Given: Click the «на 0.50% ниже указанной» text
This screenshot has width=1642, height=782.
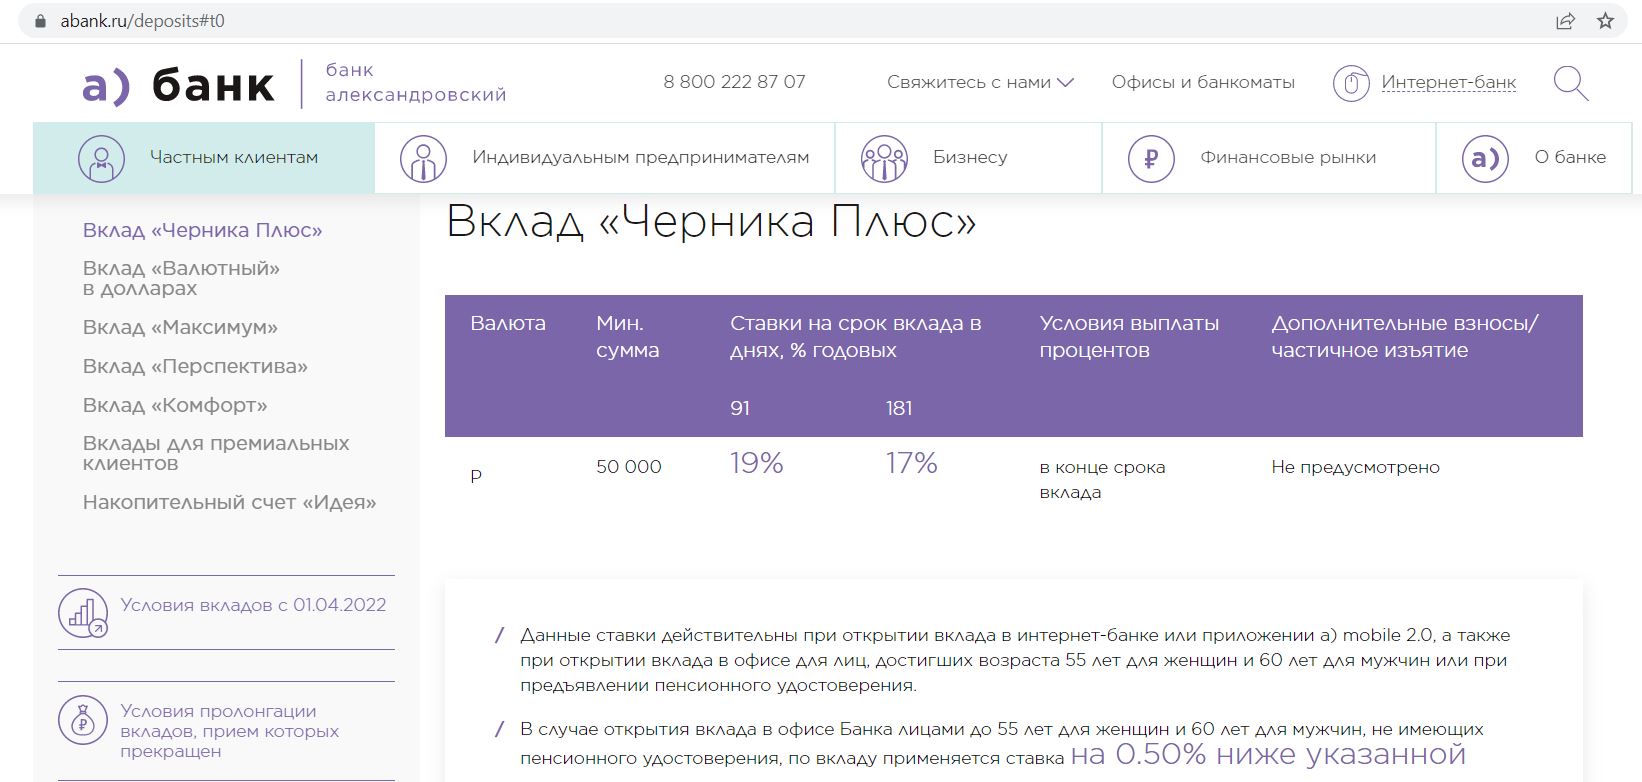Looking at the screenshot, I should point(1268,754).
